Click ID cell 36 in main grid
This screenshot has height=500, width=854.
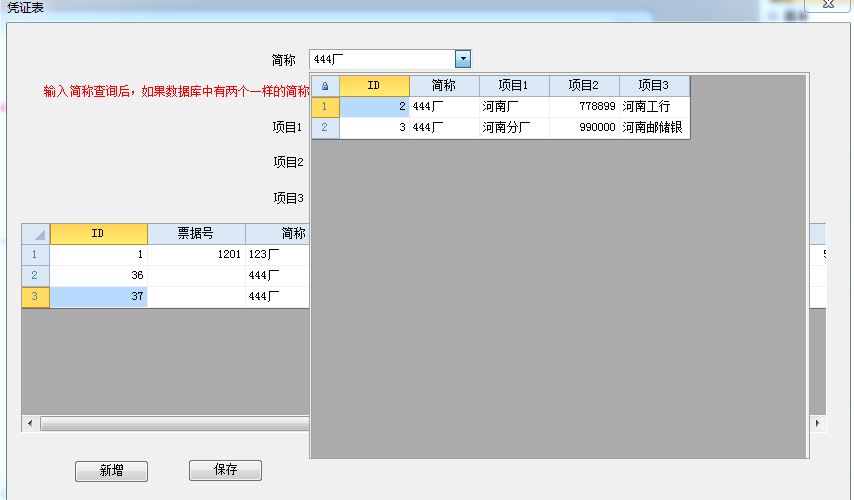pos(99,276)
